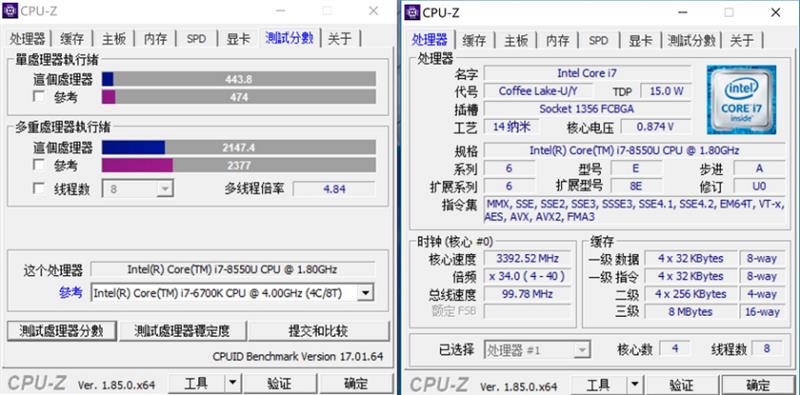The height and width of the screenshot is (395, 800).
Task: Click multi-thread this processor bar 2147.4
Action: (239, 147)
